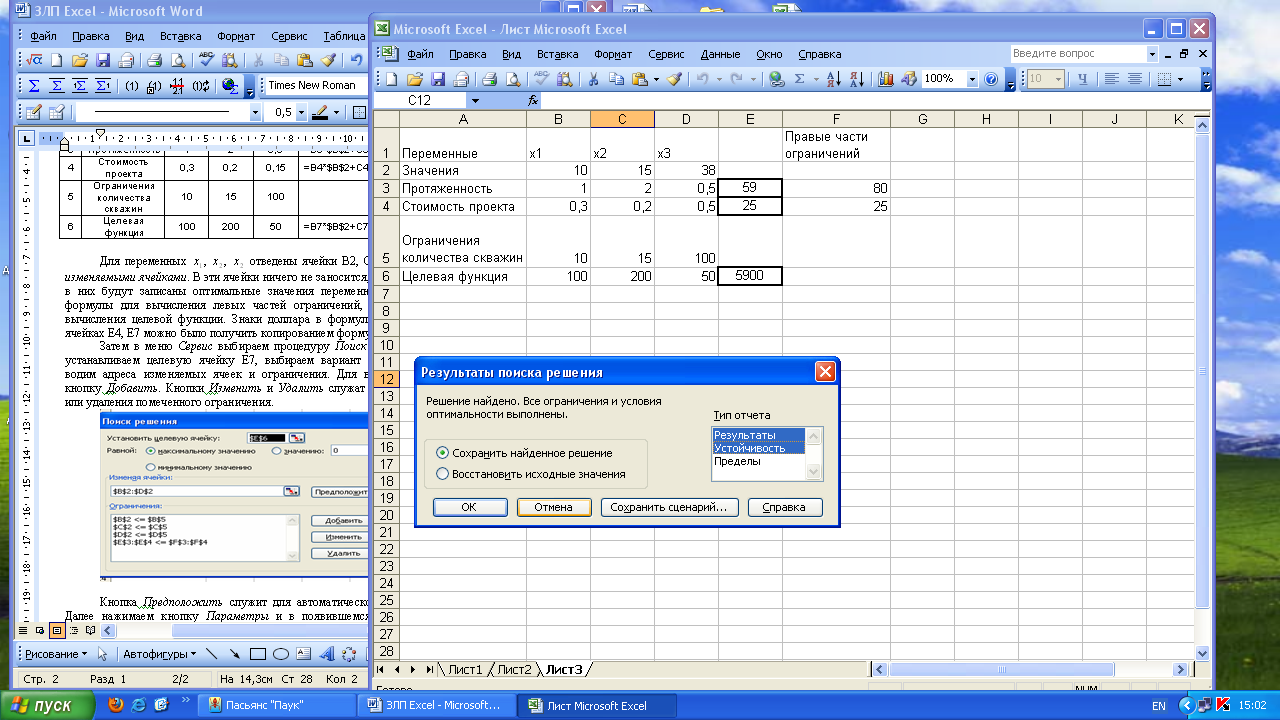Click the 'Добавить' button in the Word document image

(342, 520)
